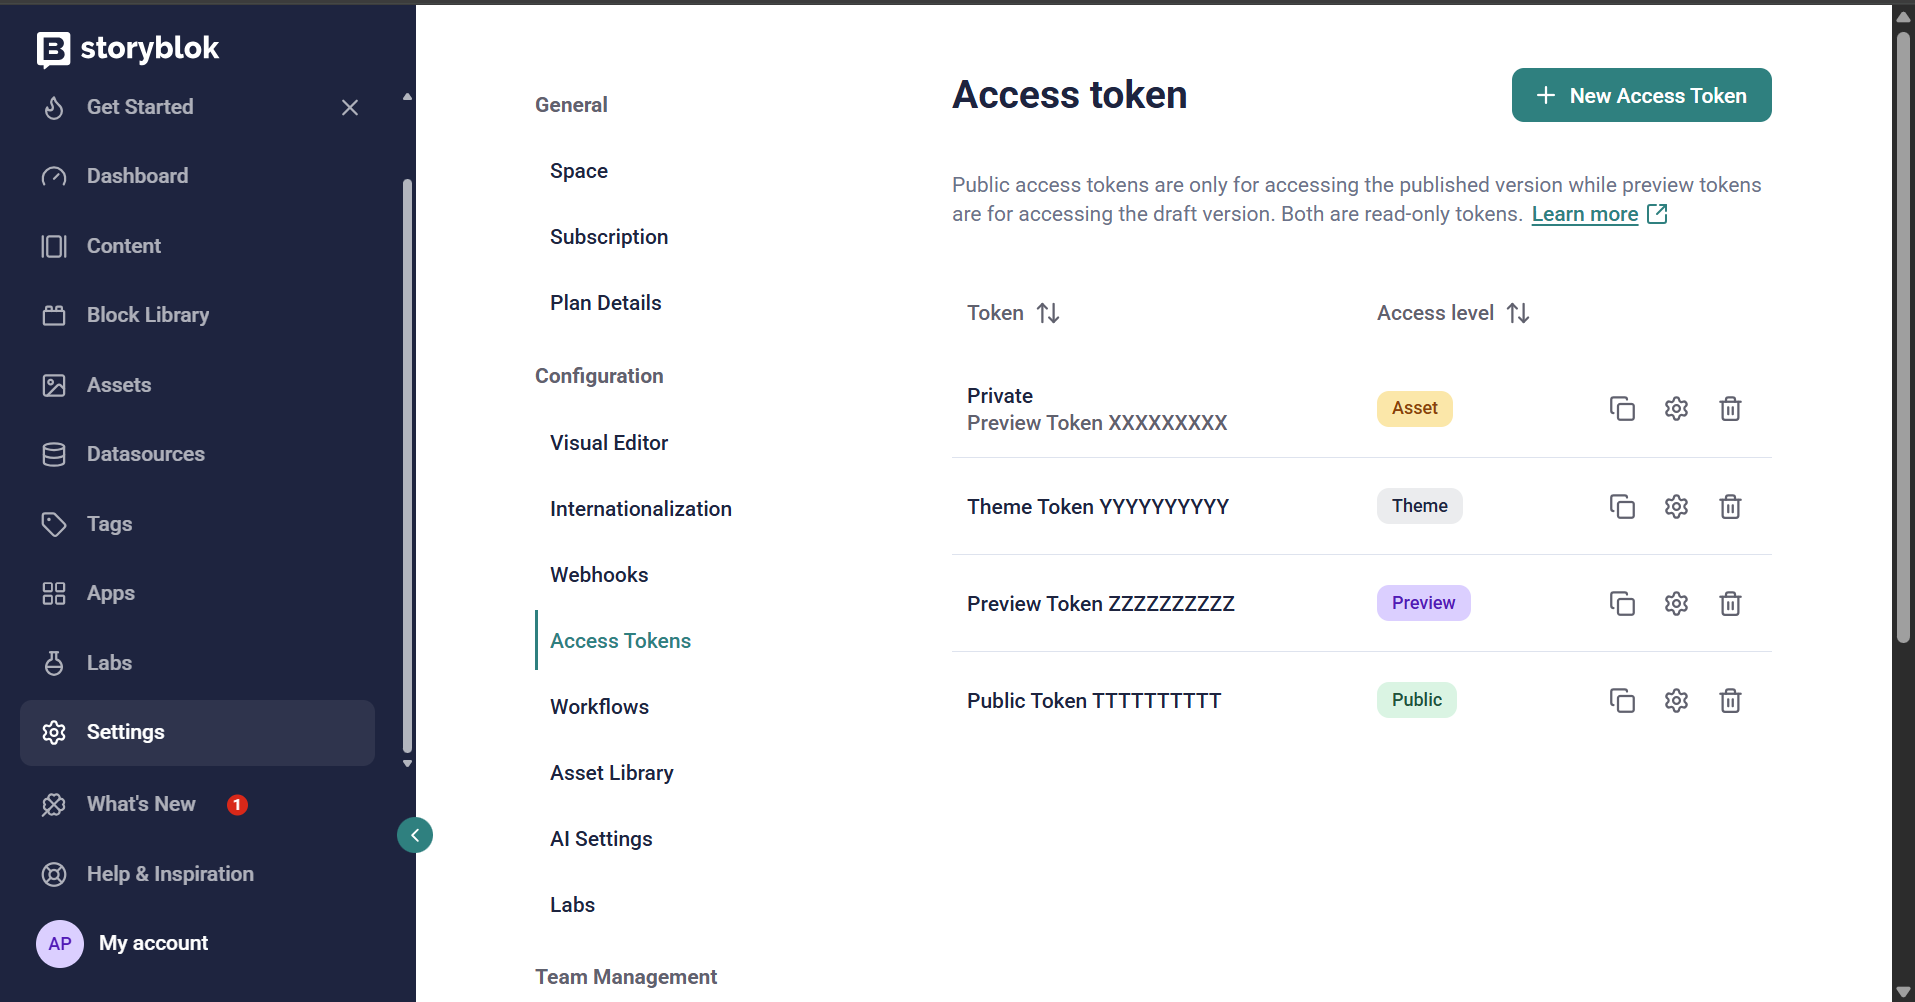Viewport: 1915px width, 1002px height.
Task: Open Webhooks configuration
Action: point(599,575)
